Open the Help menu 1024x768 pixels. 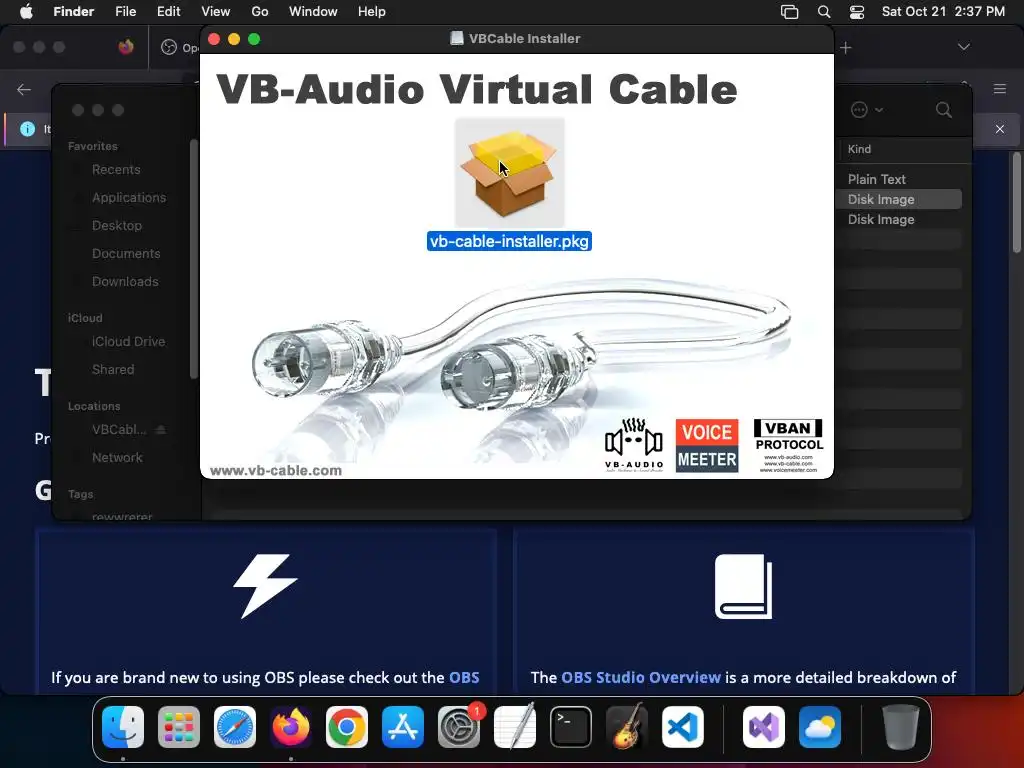tap(372, 11)
